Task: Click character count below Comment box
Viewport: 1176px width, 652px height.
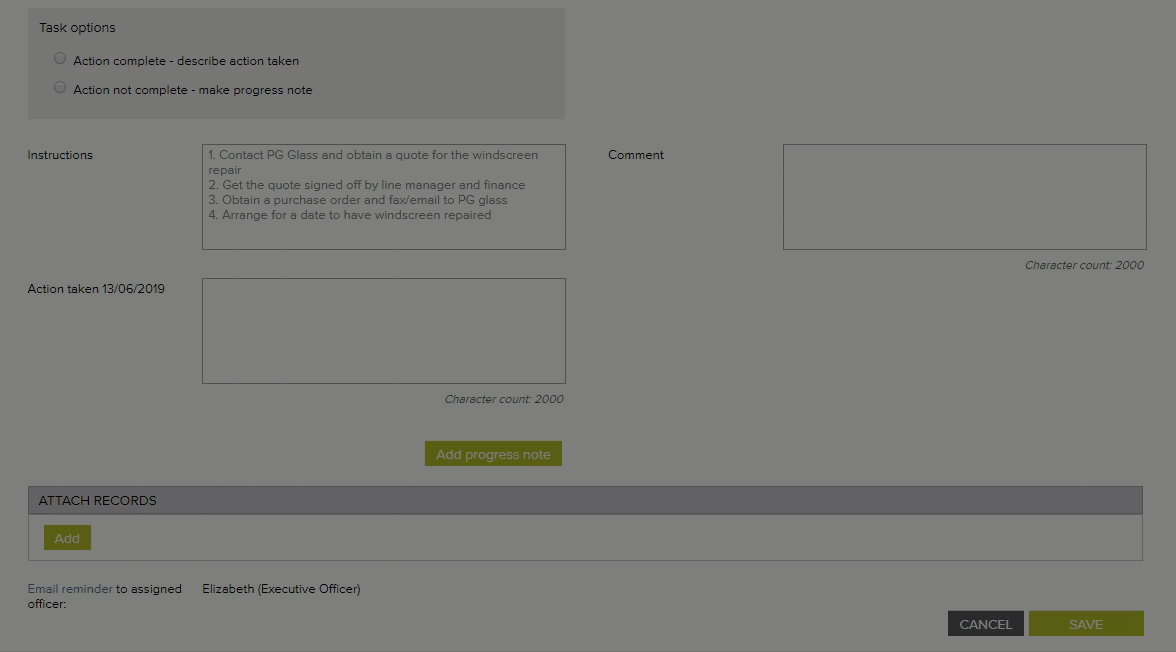Action: 1084,265
